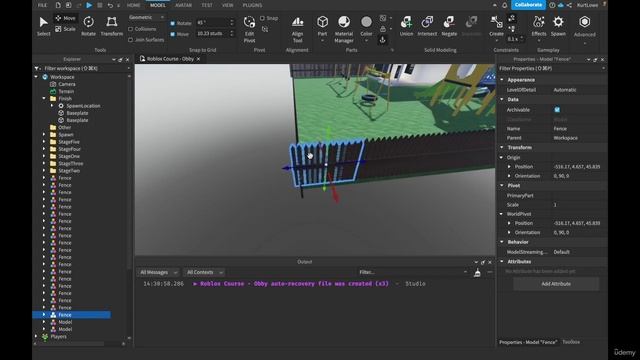Switch to the AVATAR ribbon tab
This screenshot has height=360, width=640.
(x=183, y=5)
